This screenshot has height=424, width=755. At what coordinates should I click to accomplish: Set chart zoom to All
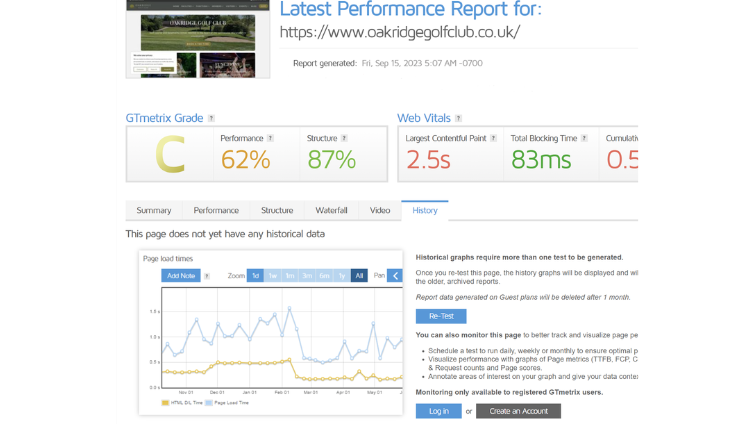tap(359, 276)
